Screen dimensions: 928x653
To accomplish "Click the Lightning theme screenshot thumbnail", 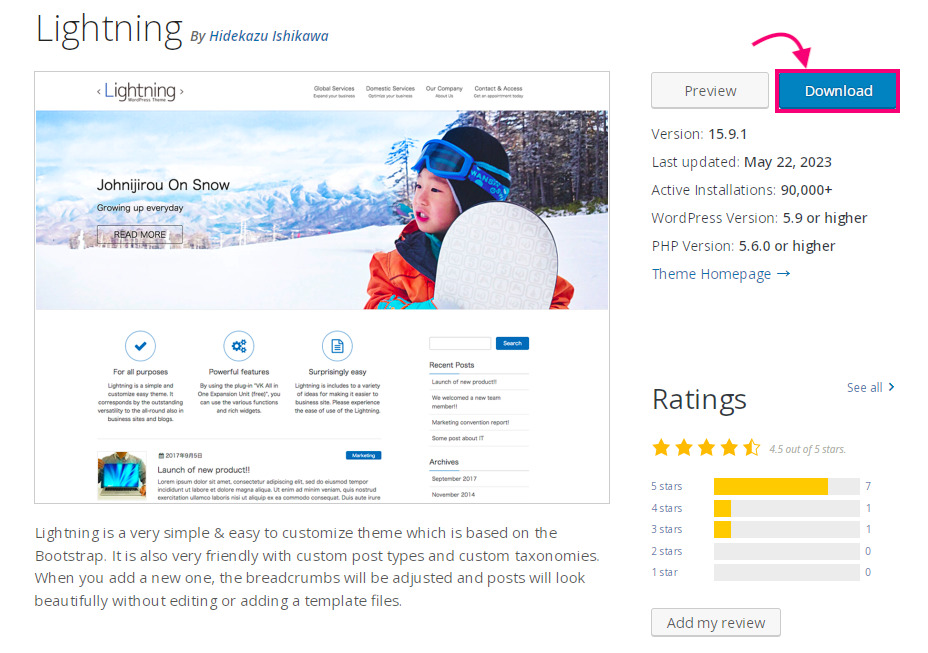I will pos(322,288).
